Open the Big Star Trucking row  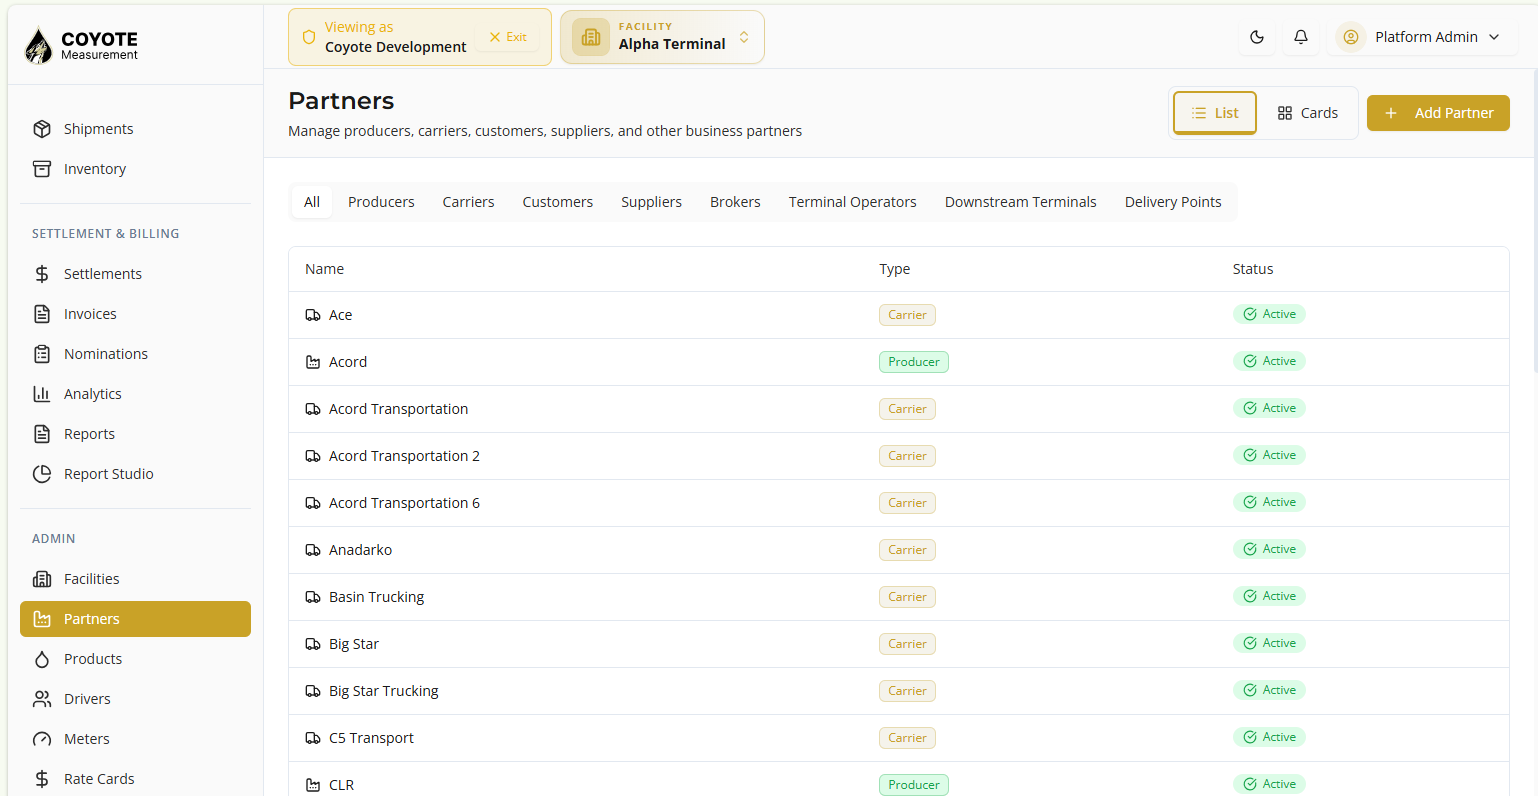click(898, 691)
